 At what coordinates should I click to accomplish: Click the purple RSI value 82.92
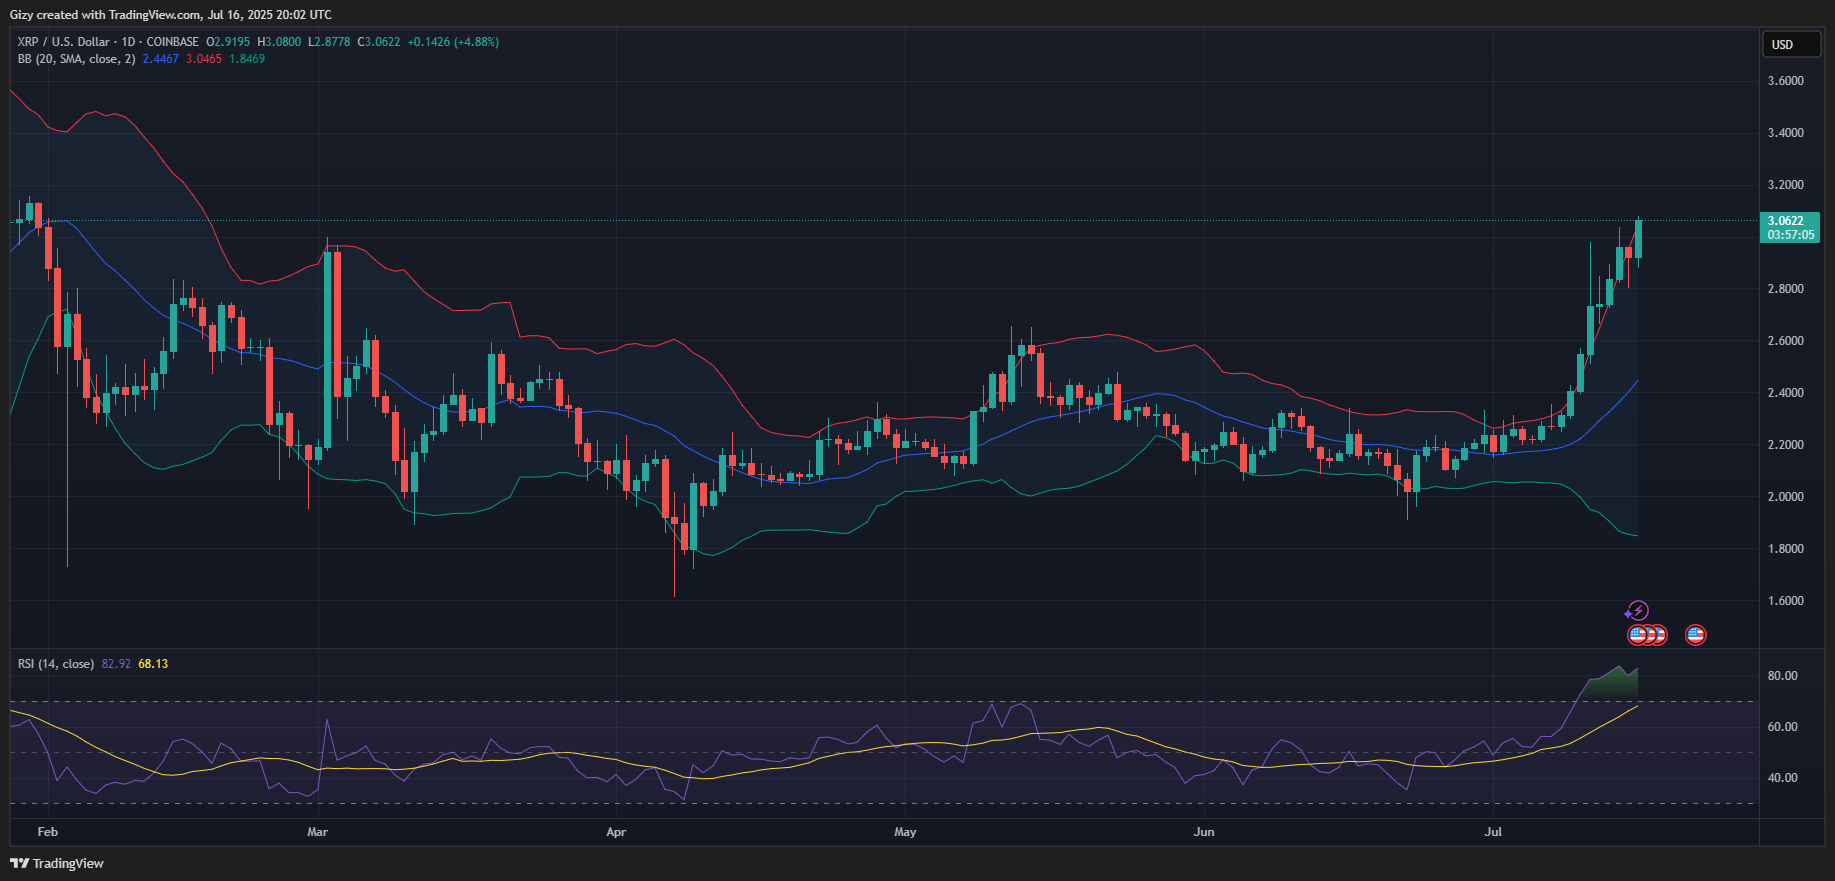116,664
